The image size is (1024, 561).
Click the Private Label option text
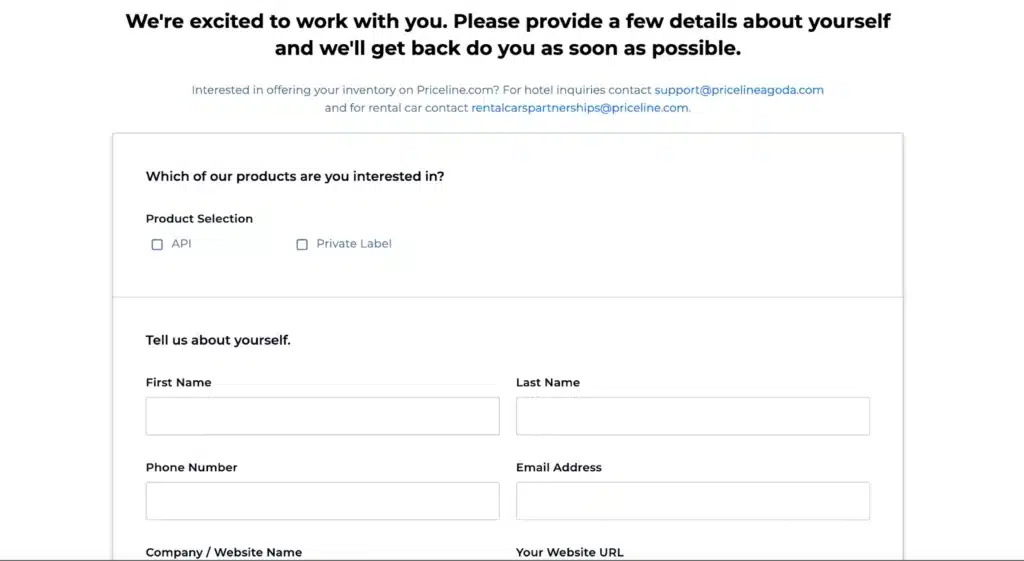354,244
